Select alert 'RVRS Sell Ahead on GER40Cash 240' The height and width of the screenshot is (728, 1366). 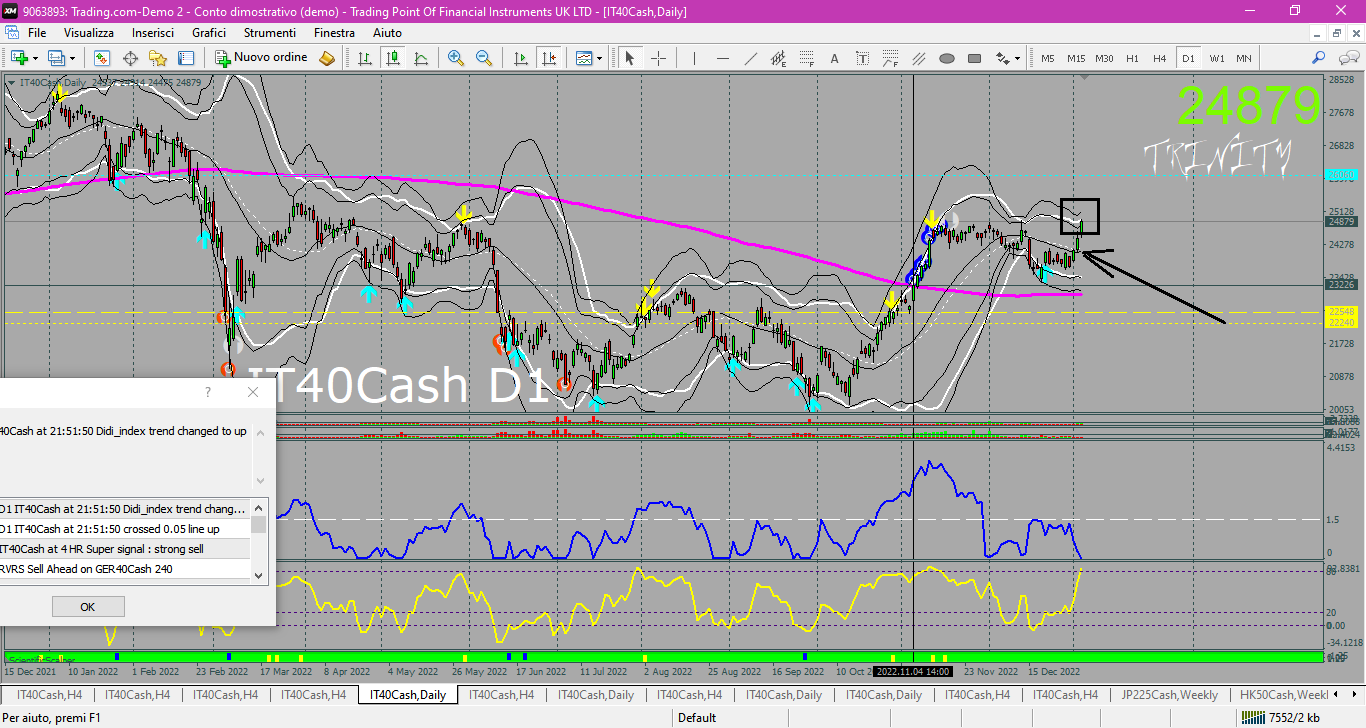click(124, 569)
